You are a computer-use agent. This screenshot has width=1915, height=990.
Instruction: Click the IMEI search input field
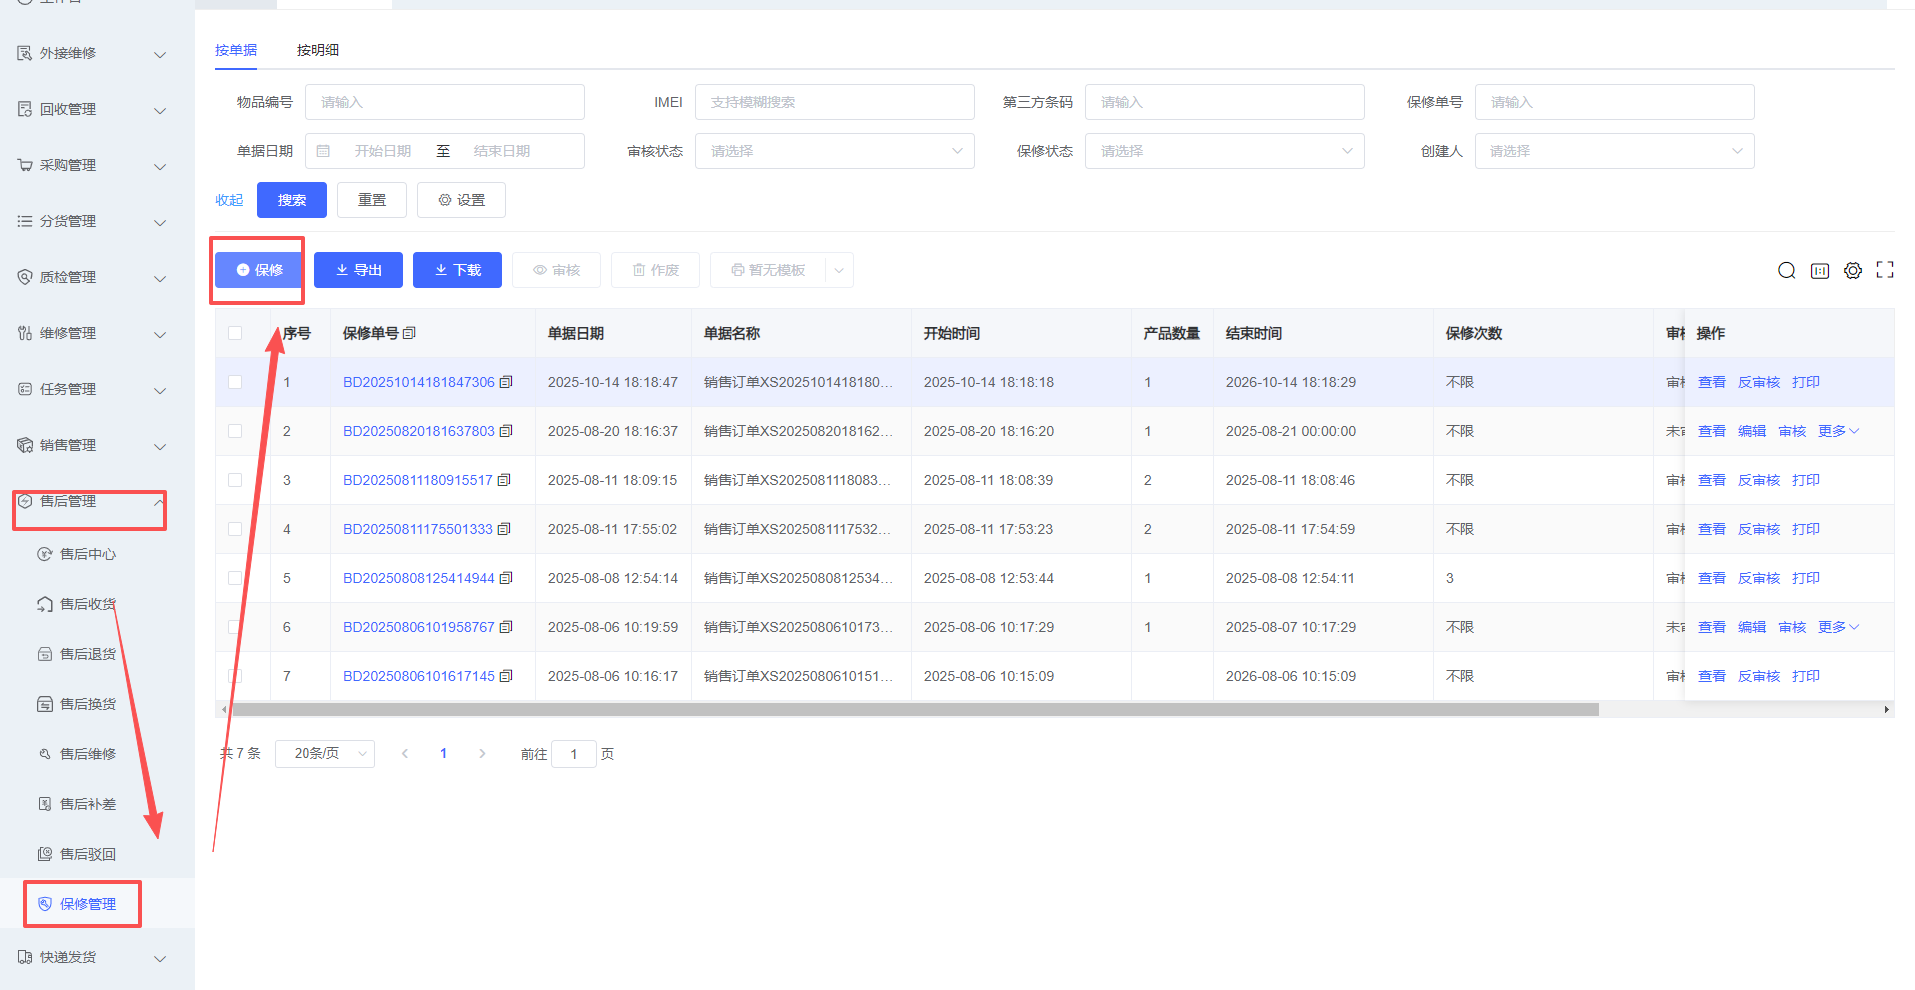pos(834,102)
